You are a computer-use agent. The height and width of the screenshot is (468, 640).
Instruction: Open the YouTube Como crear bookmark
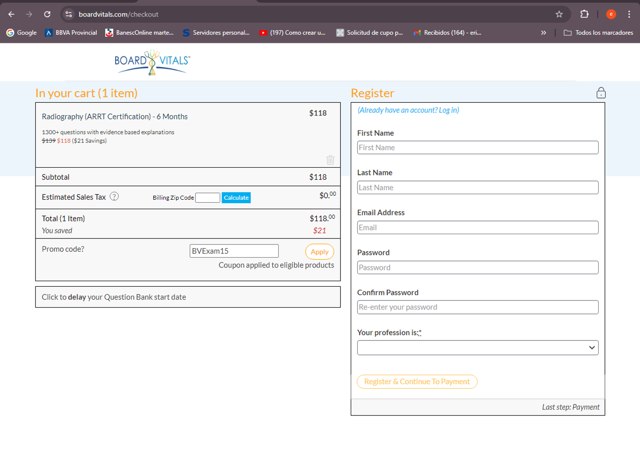point(292,33)
